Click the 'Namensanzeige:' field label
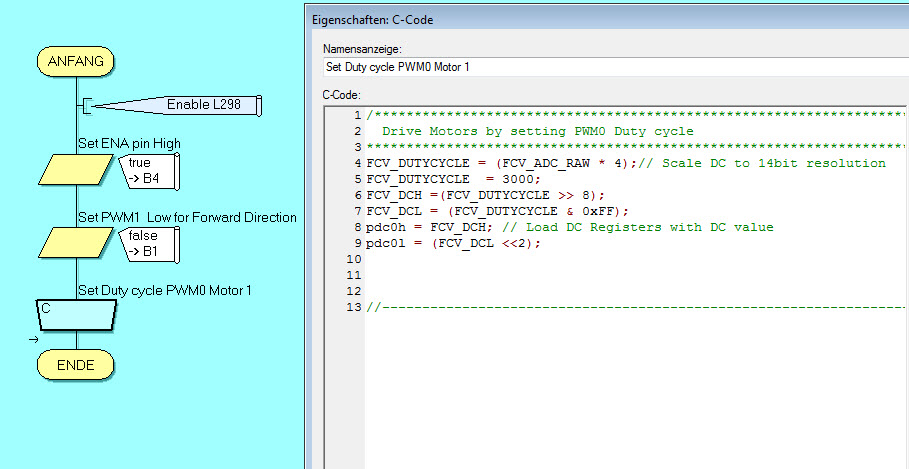Screen dimensions: 909x469 [362, 49]
